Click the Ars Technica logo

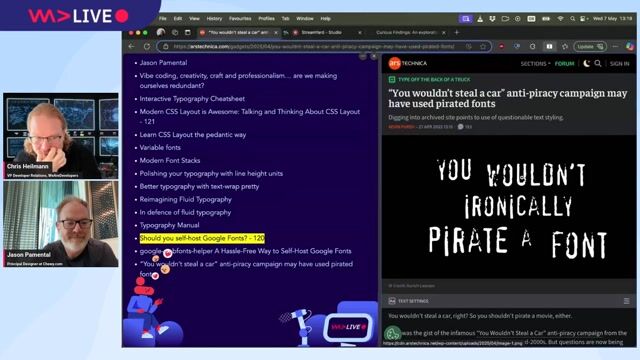(x=407, y=63)
